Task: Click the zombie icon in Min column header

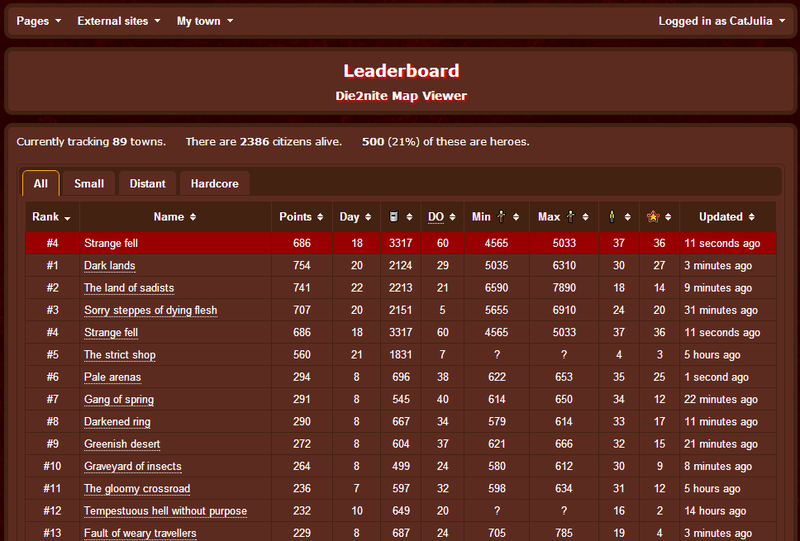Action: pyautogui.click(x=502, y=217)
